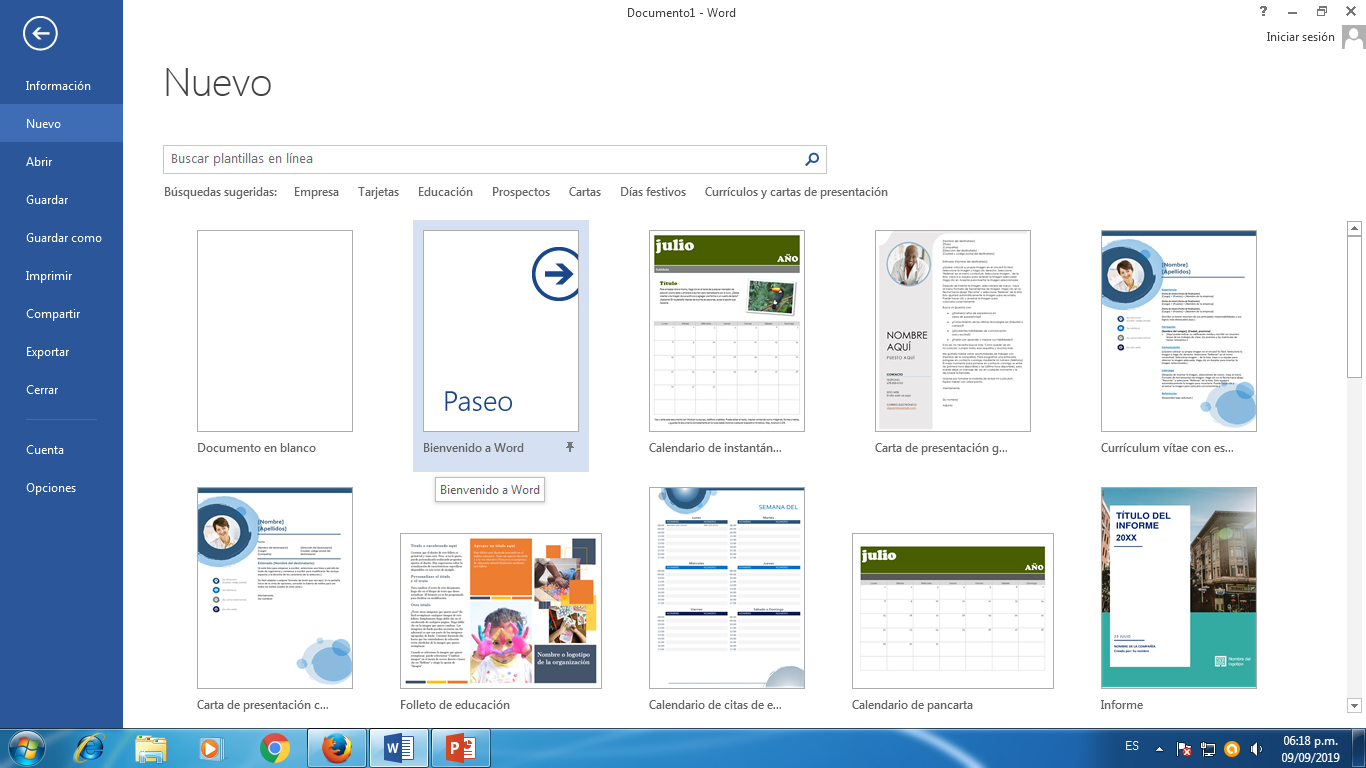Image resolution: width=1366 pixels, height=768 pixels.
Task: Click suggested search Empresa
Action: click(x=316, y=192)
